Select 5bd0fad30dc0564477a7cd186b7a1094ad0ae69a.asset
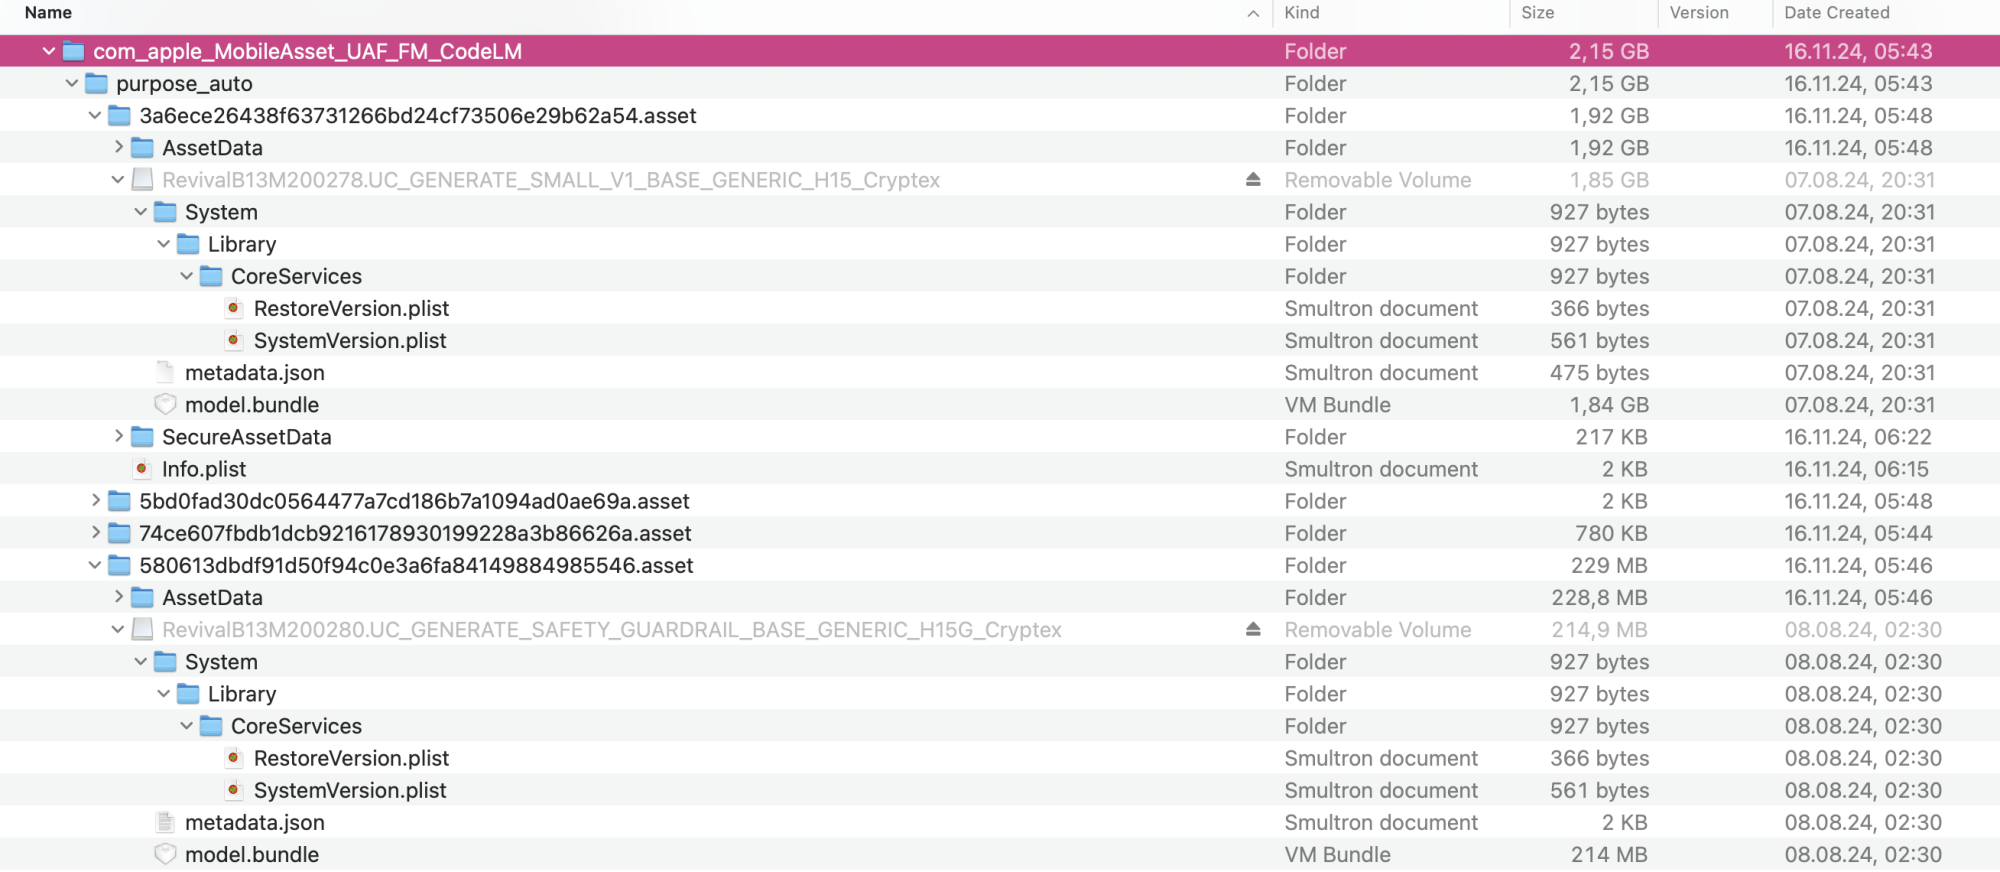The image size is (2000, 872). click(x=414, y=500)
